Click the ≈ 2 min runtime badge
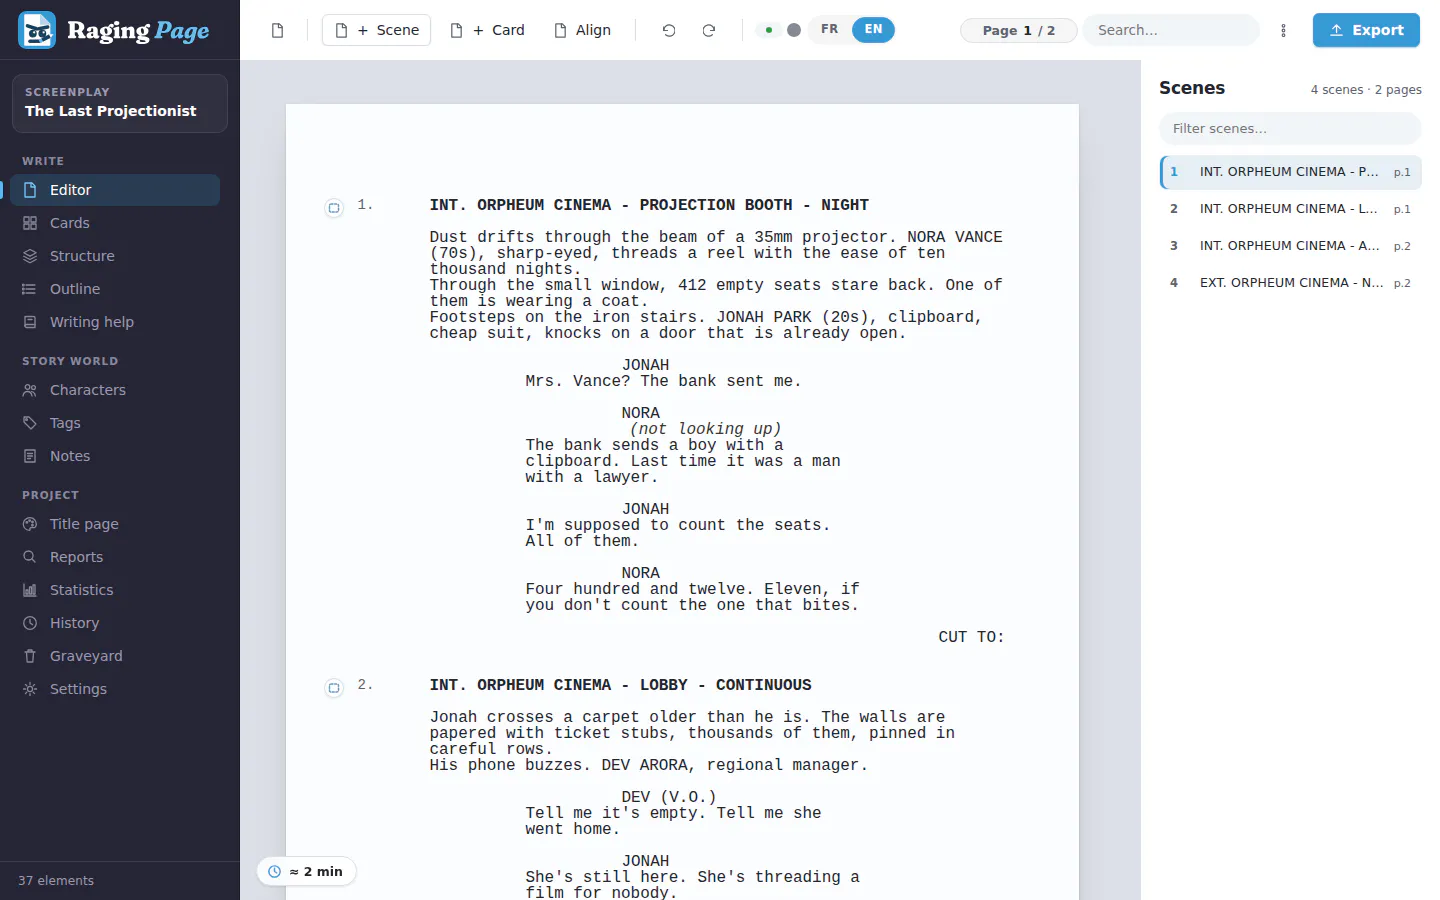1440x900 pixels. [307, 872]
